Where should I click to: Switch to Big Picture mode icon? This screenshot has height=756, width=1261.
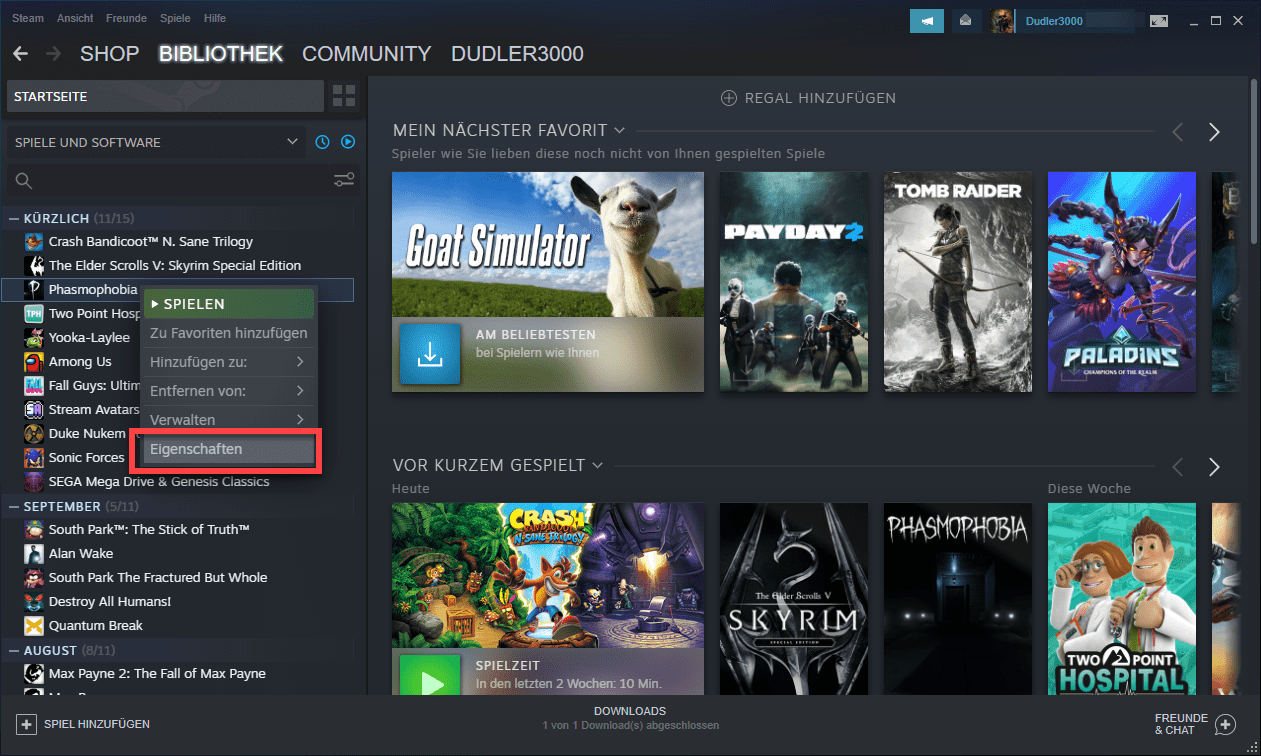1160,20
